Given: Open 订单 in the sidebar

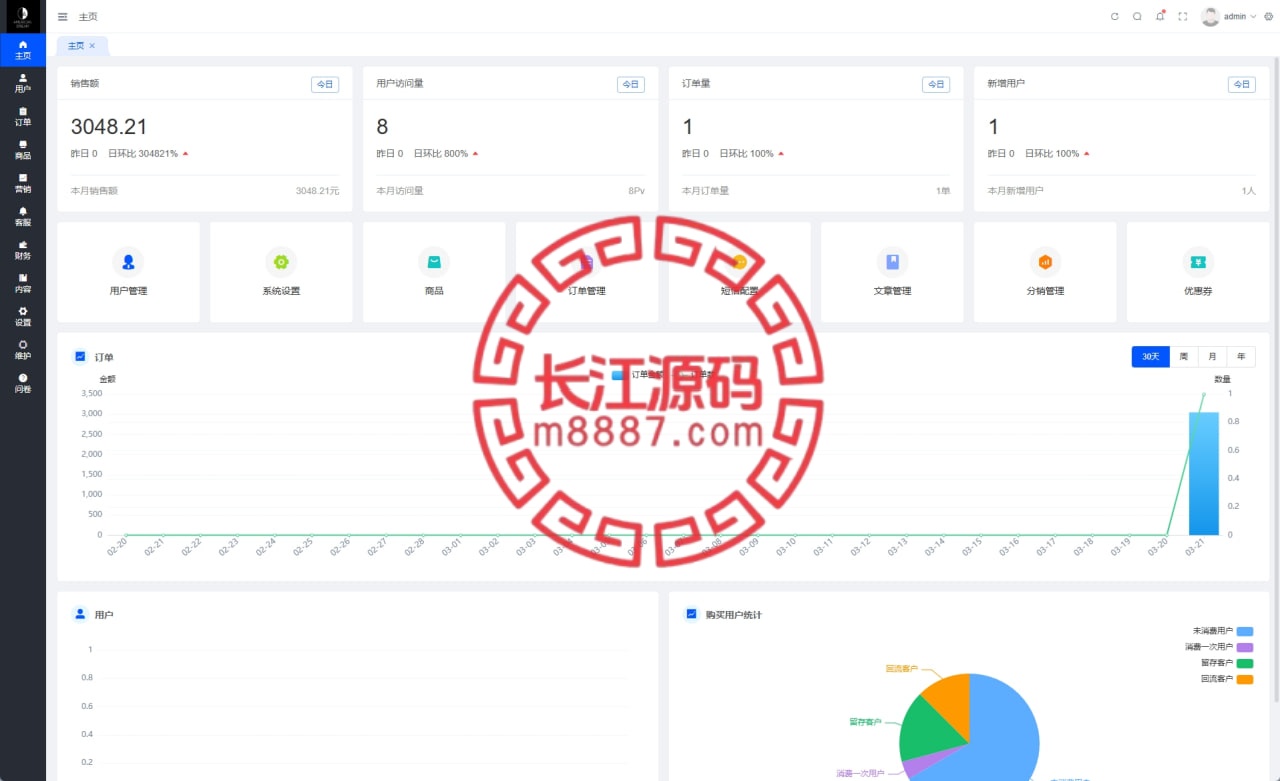Looking at the screenshot, I should coord(23,116).
